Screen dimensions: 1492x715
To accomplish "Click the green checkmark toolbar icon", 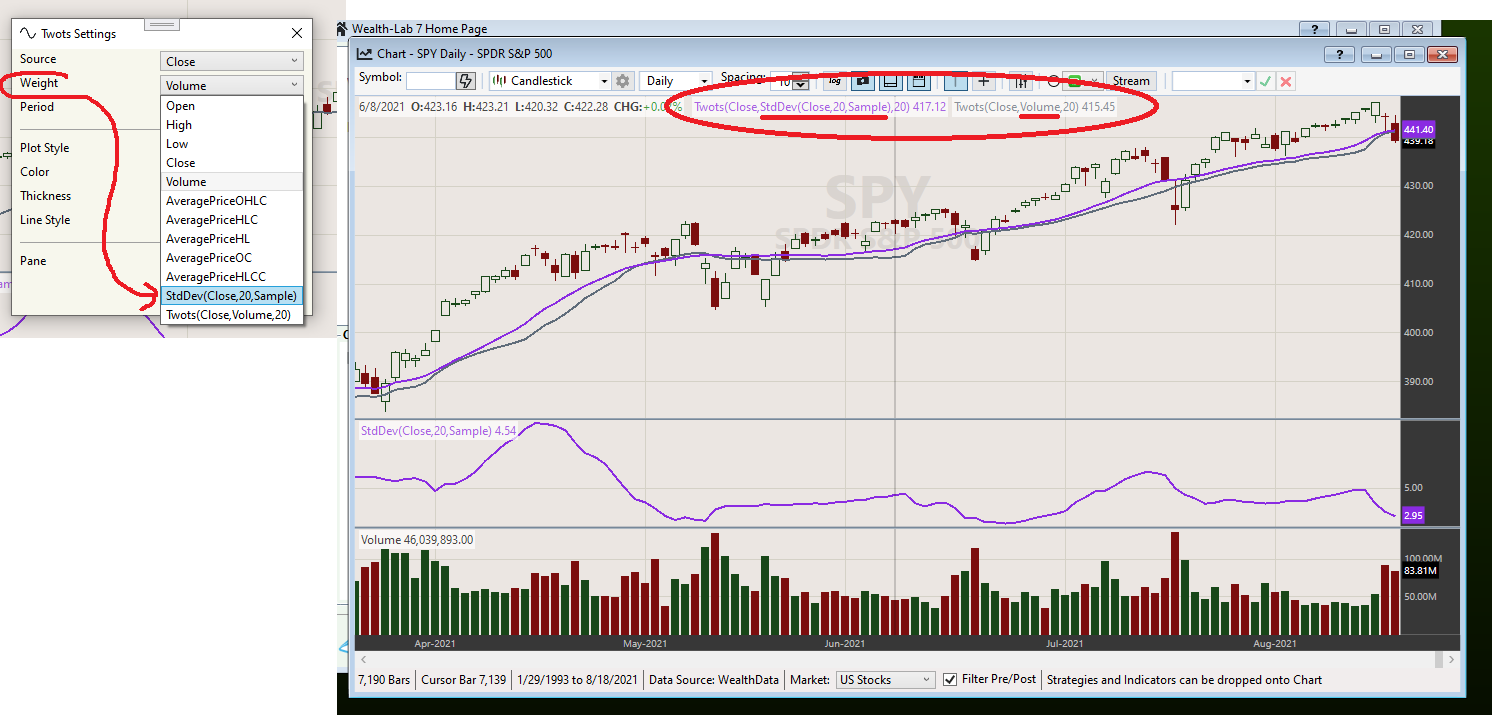I will pyautogui.click(x=1265, y=81).
